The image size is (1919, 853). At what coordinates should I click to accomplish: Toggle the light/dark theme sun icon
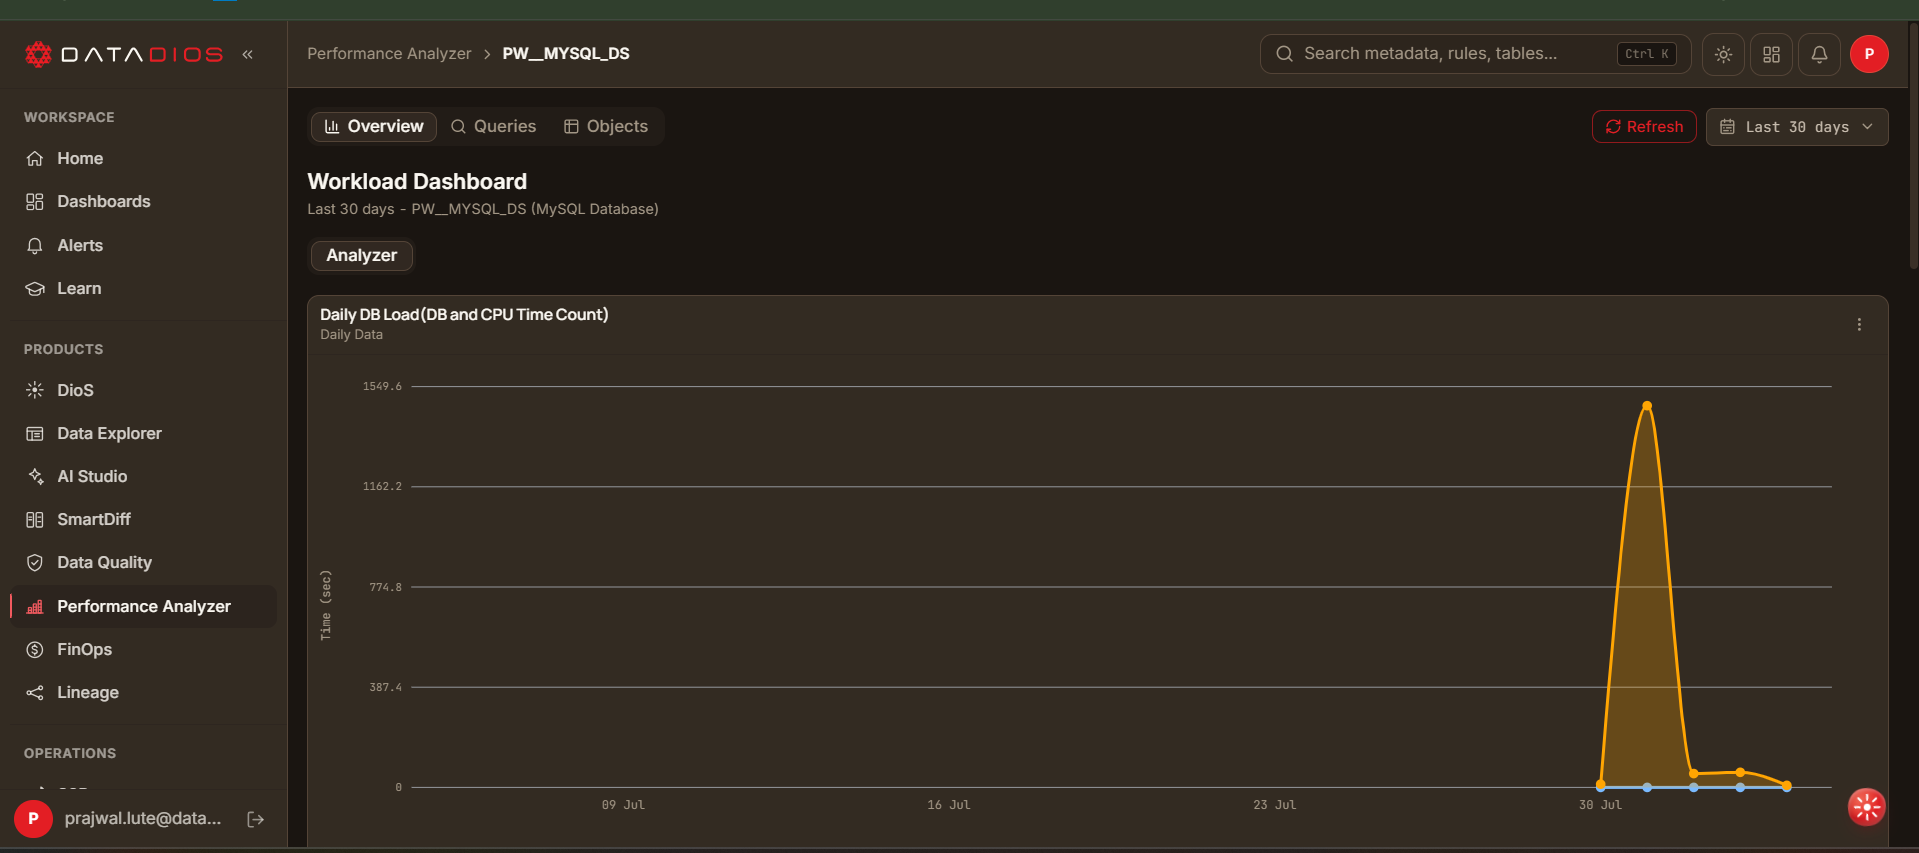(x=1723, y=54)
